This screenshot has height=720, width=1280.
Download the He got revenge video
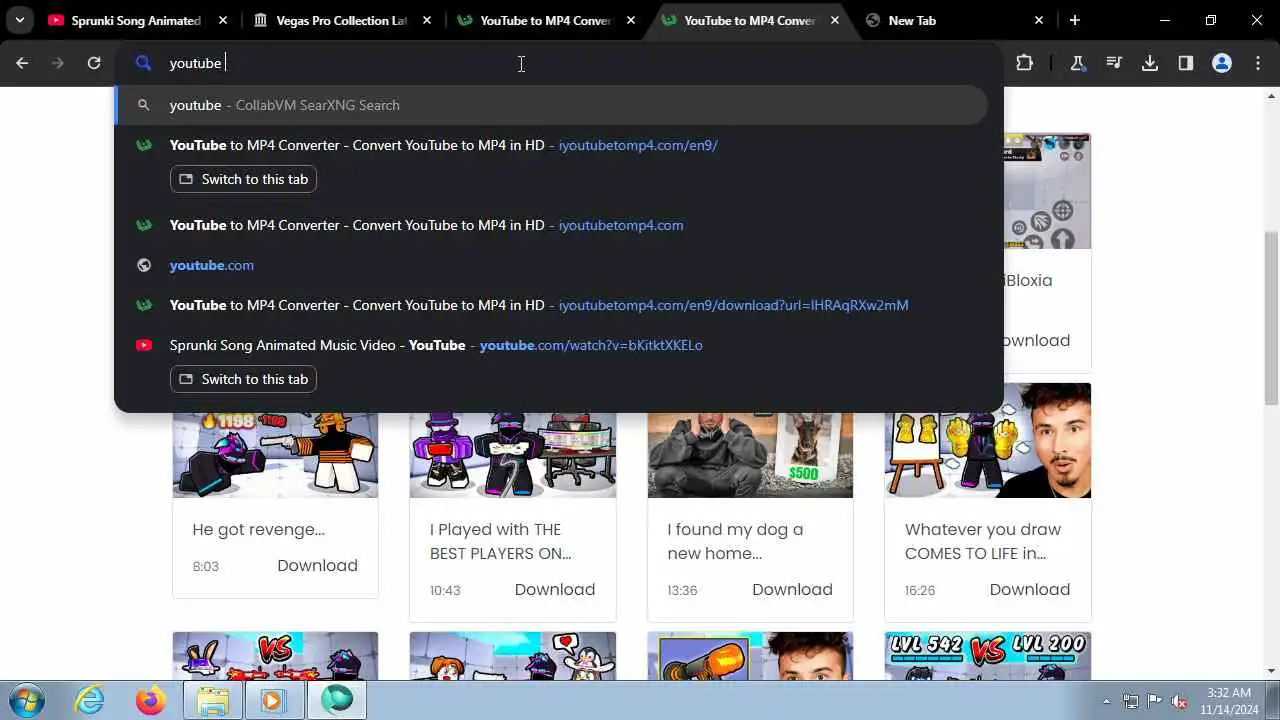pos(317,565)
